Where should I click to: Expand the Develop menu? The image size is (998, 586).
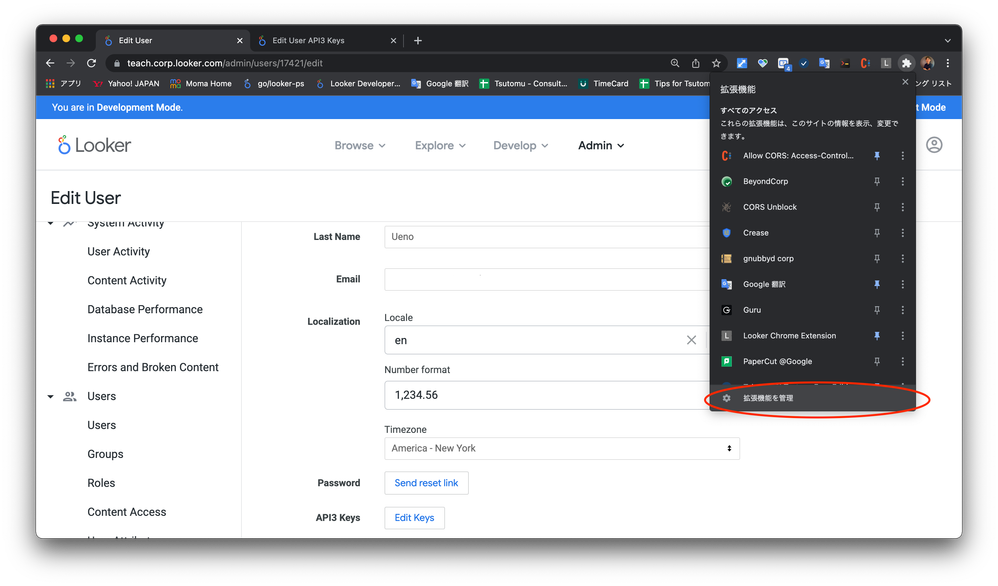520,145
